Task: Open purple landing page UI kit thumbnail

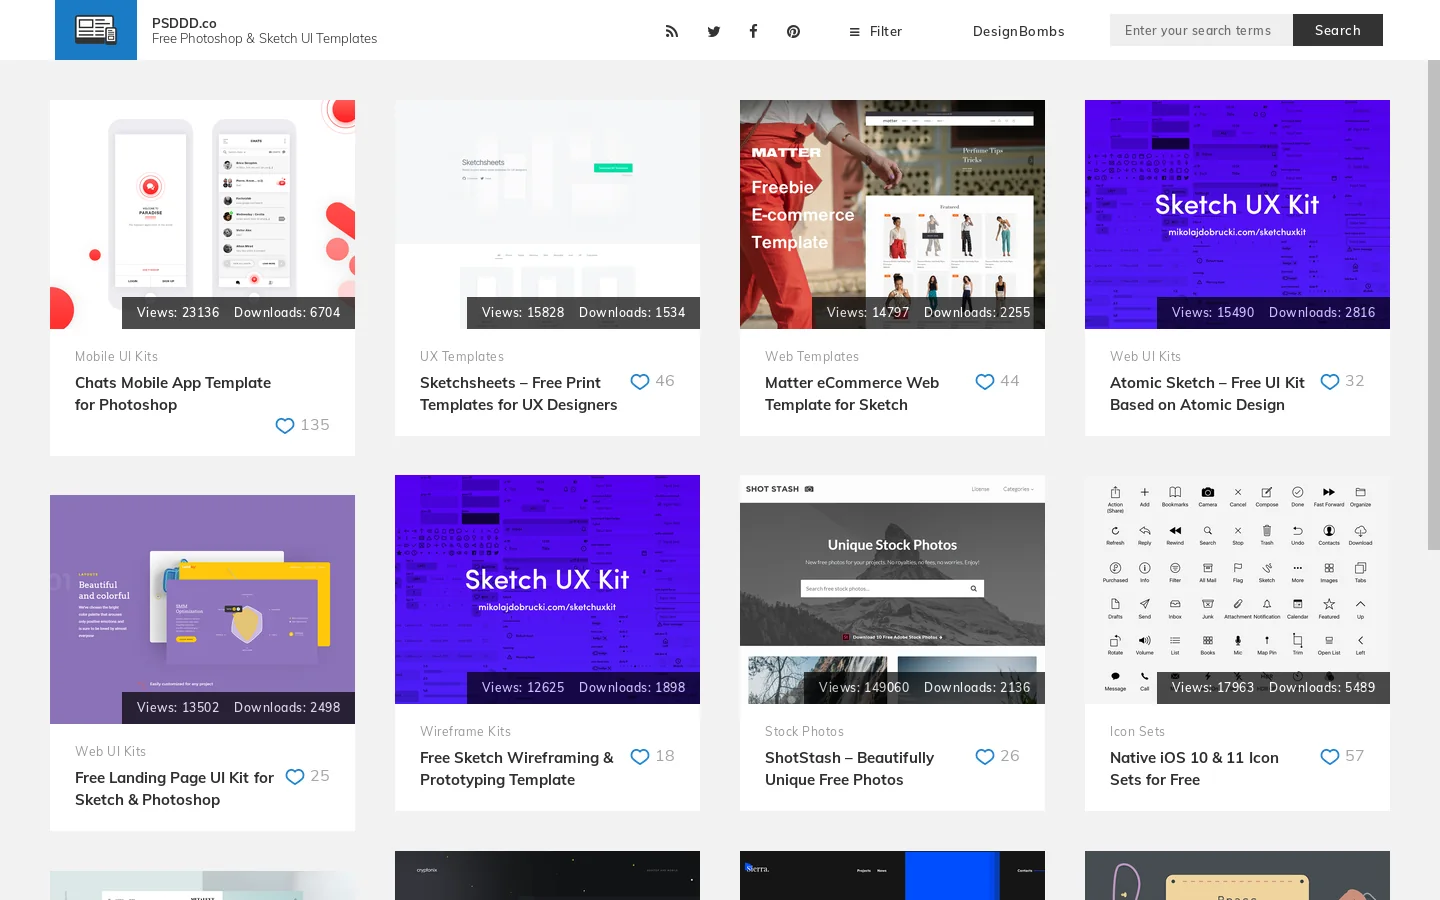Action: 202,609
